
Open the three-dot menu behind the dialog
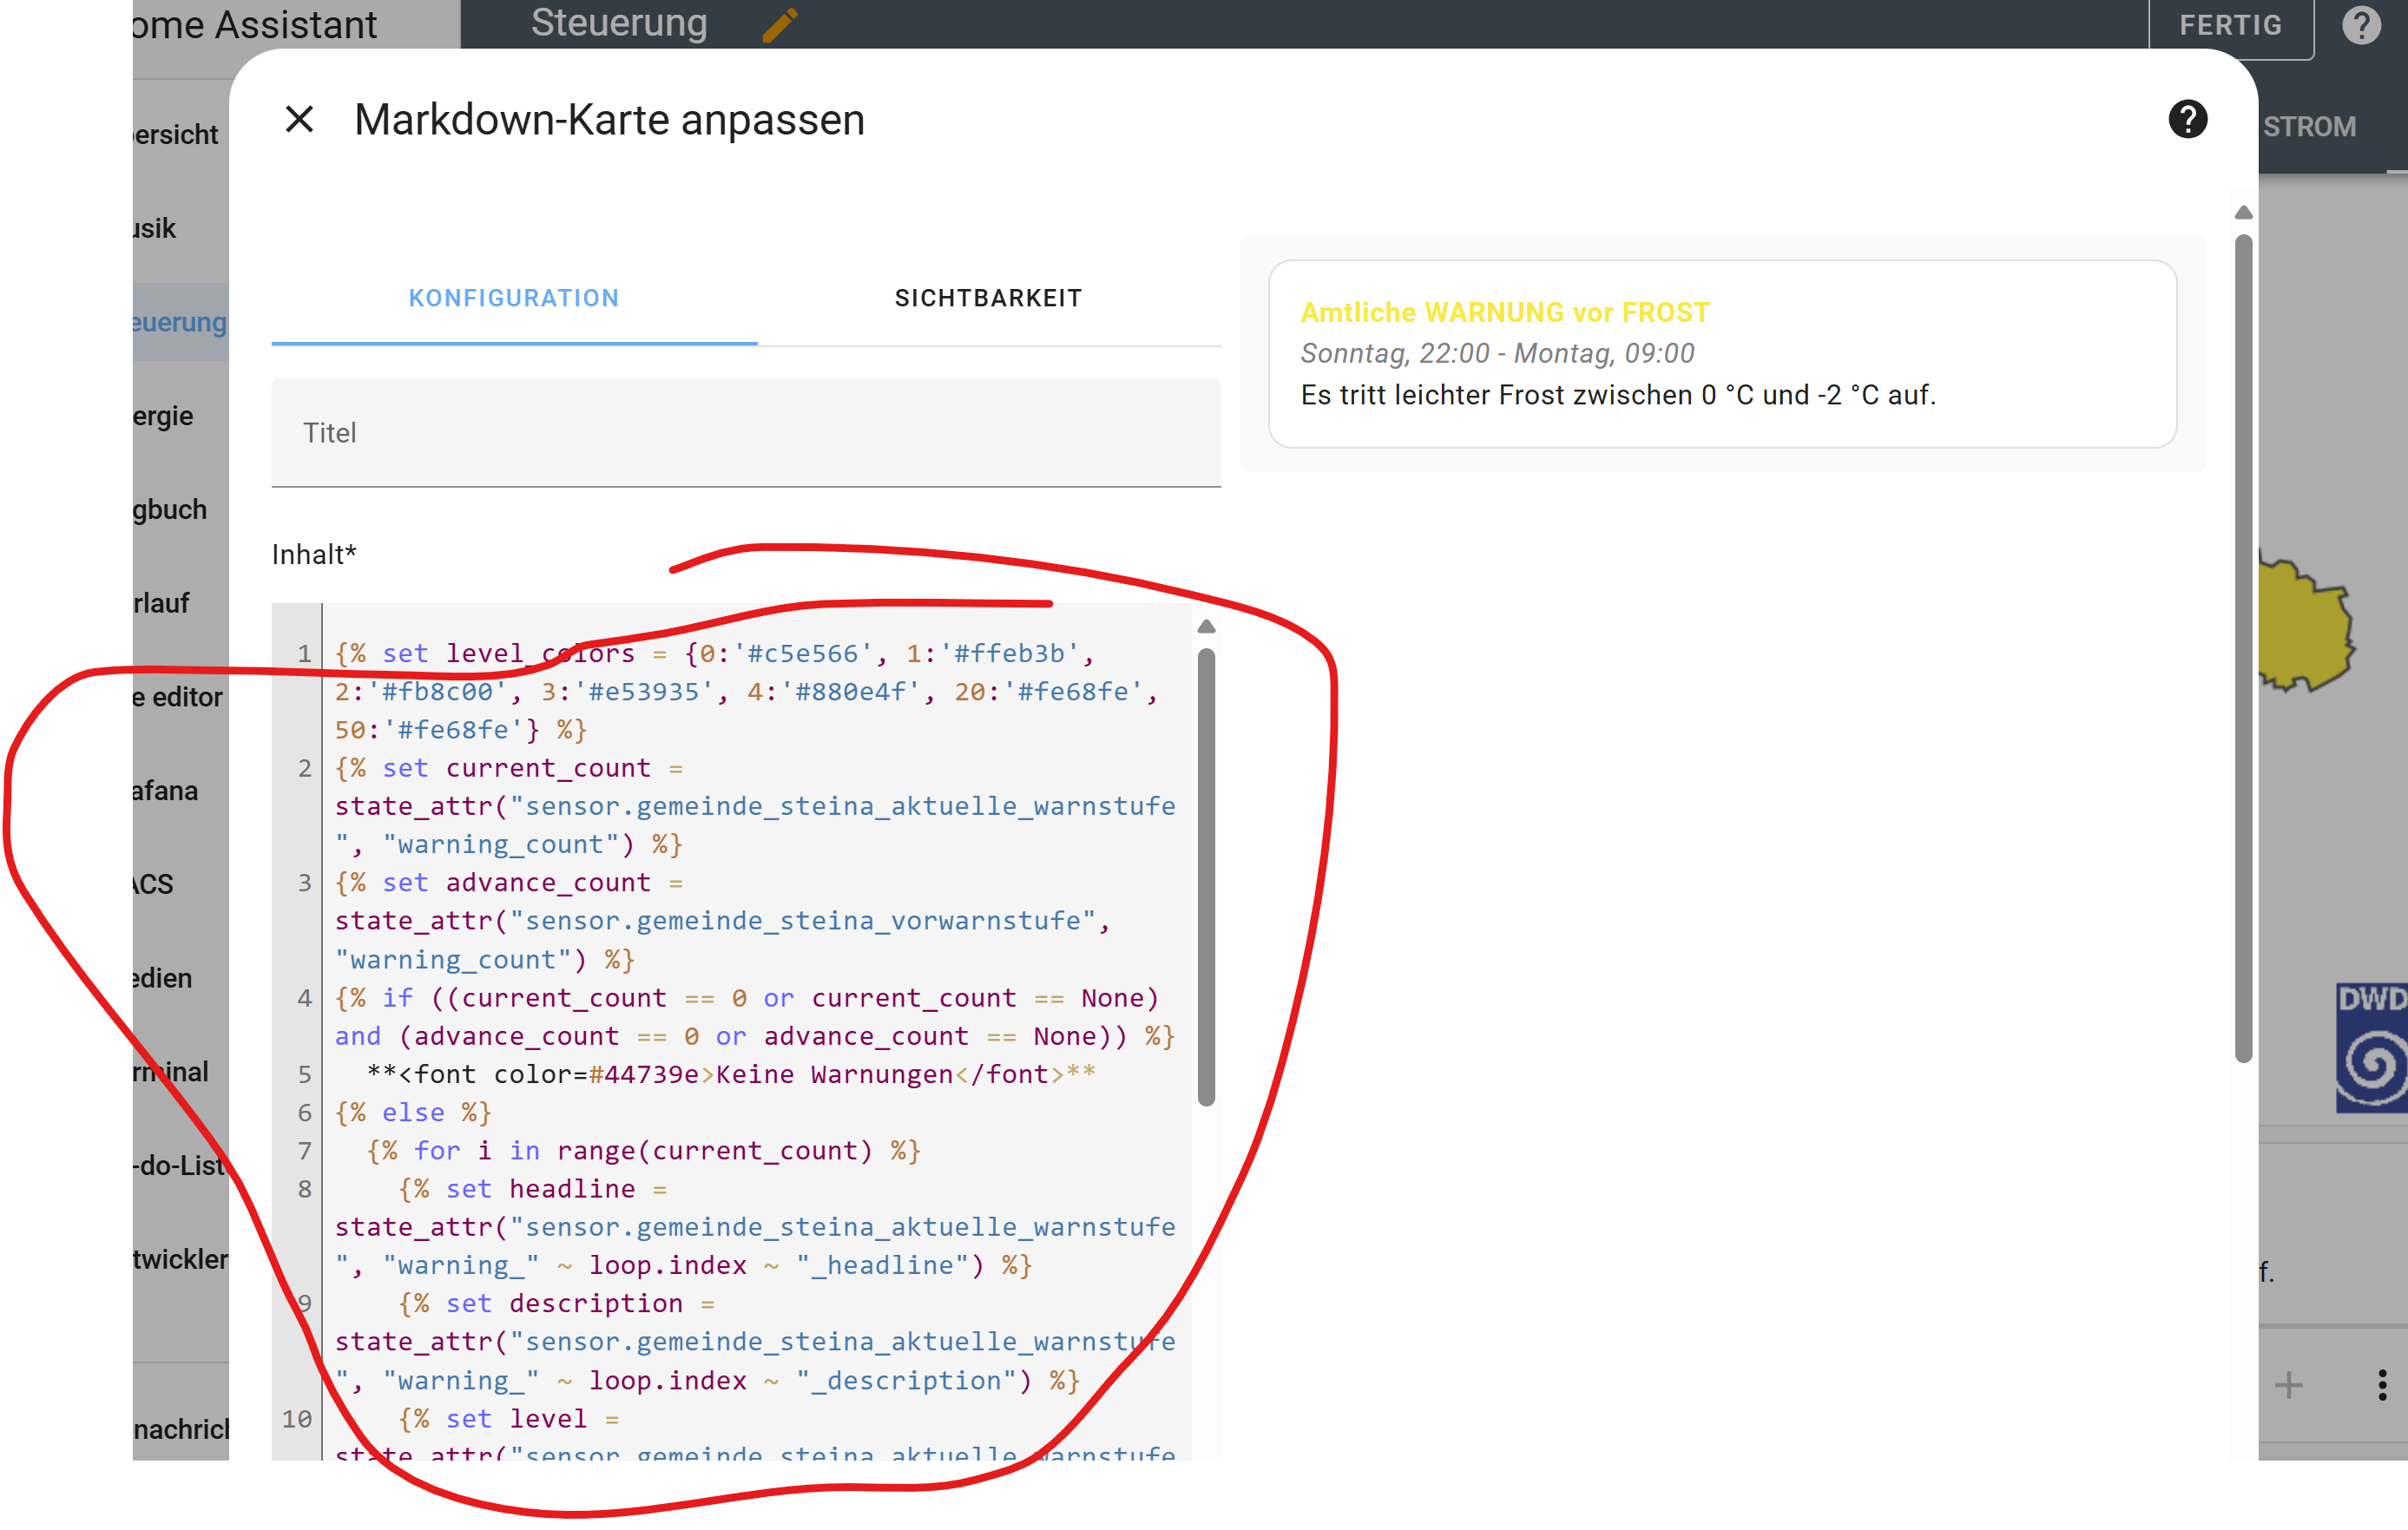tap(2382, 1385)
